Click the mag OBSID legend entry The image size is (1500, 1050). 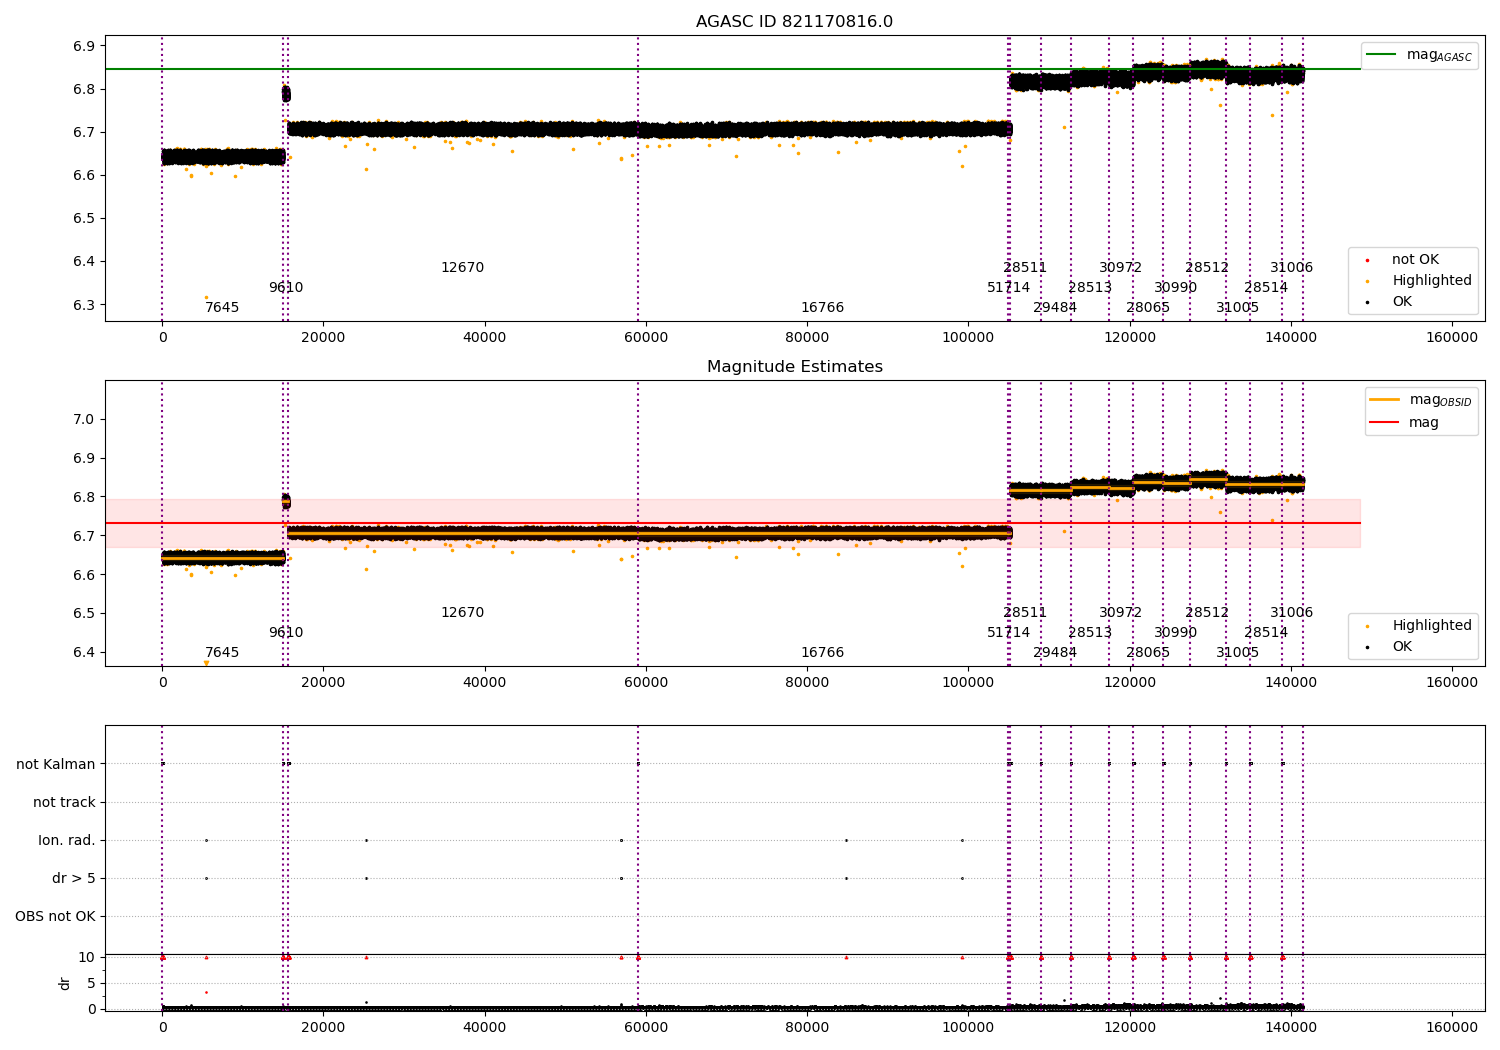pyautogui.click(x=1422, y=400)
